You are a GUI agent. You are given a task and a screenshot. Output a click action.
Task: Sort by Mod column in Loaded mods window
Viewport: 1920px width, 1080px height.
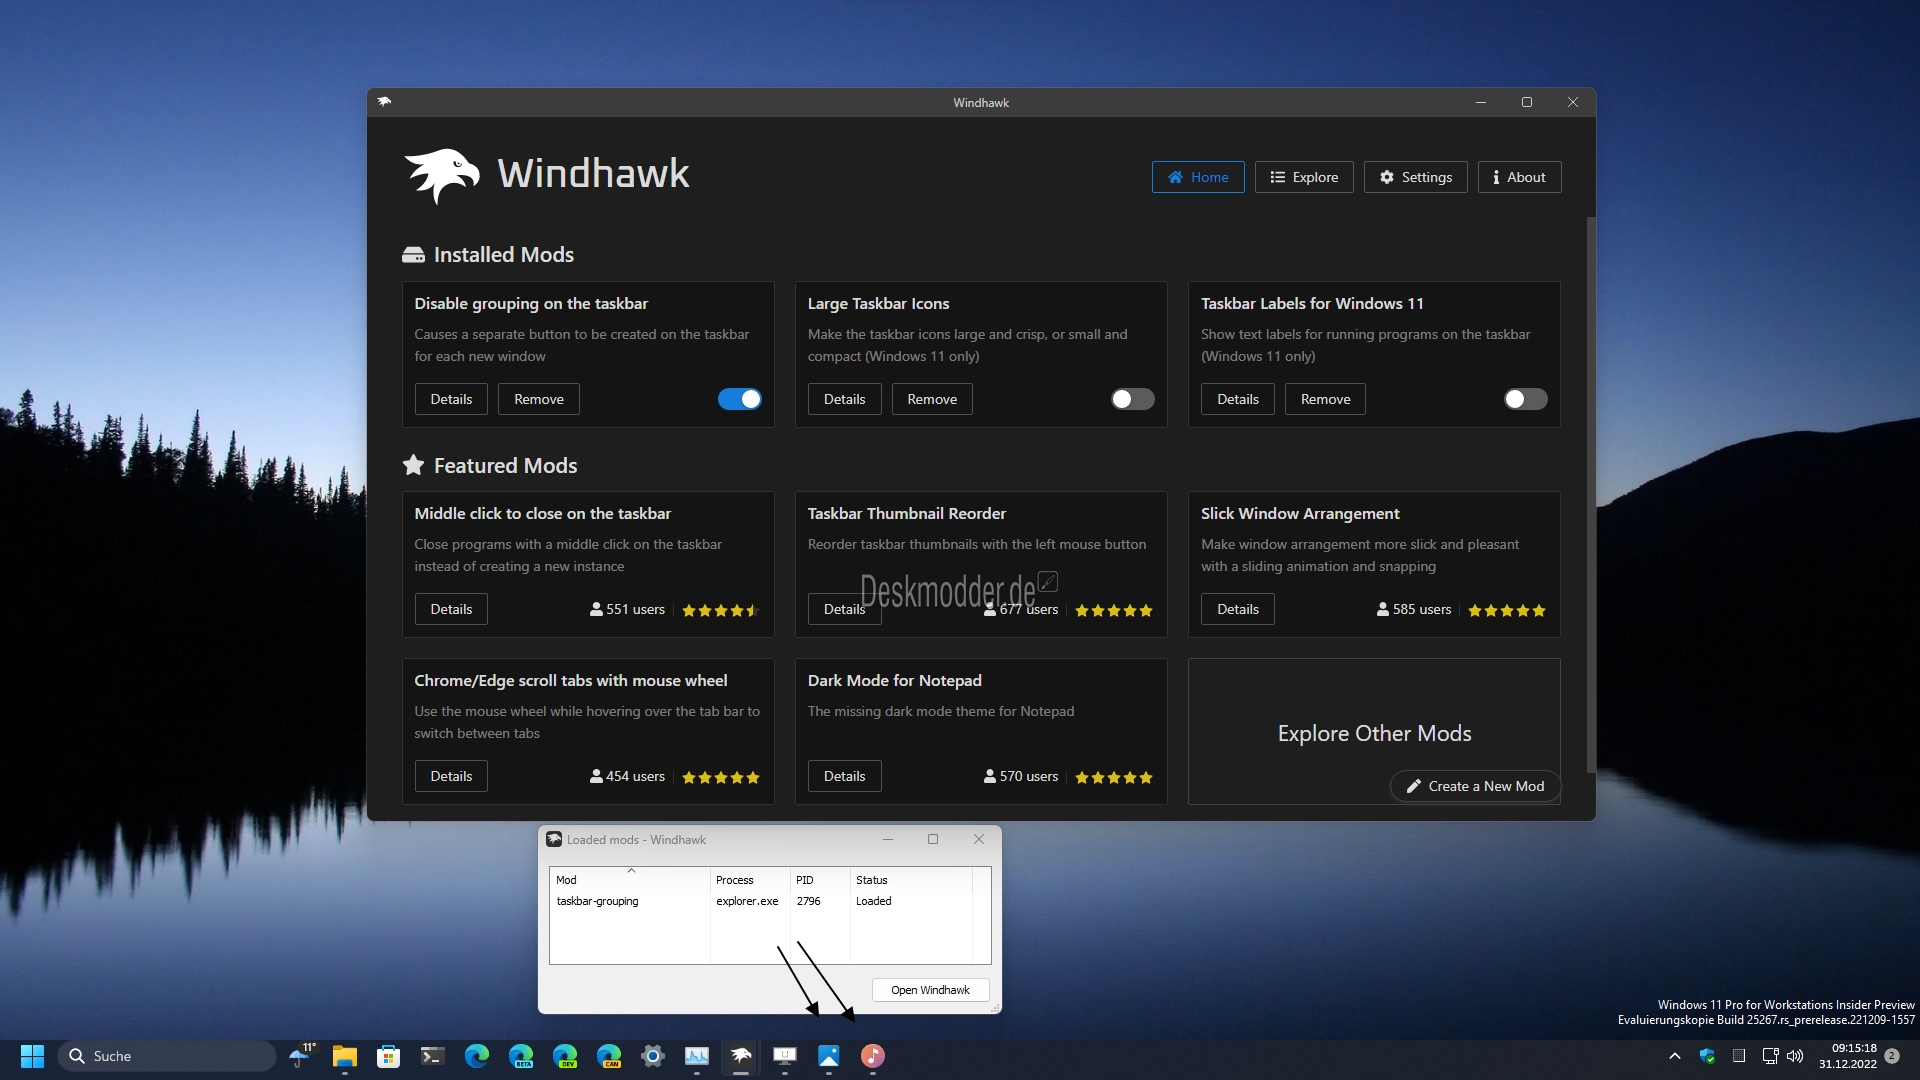(630, 880)
